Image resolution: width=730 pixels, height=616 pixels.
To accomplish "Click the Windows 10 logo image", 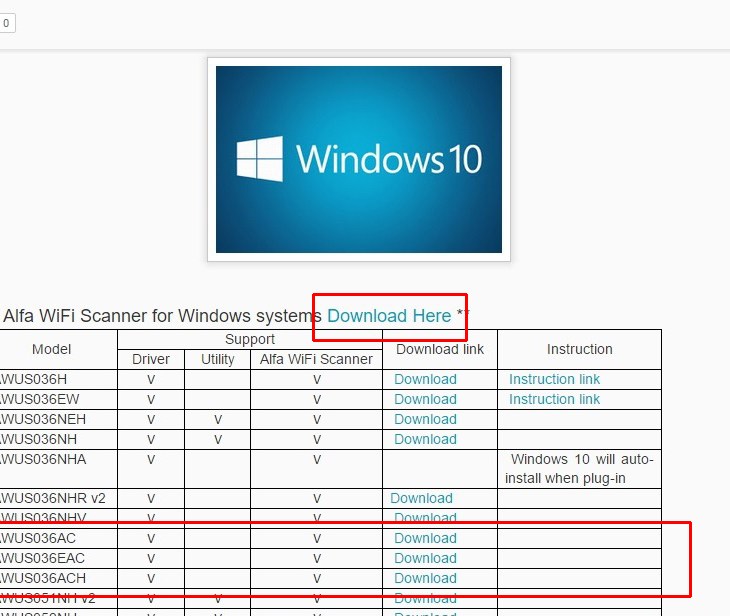I will click(x=359, y=159).
